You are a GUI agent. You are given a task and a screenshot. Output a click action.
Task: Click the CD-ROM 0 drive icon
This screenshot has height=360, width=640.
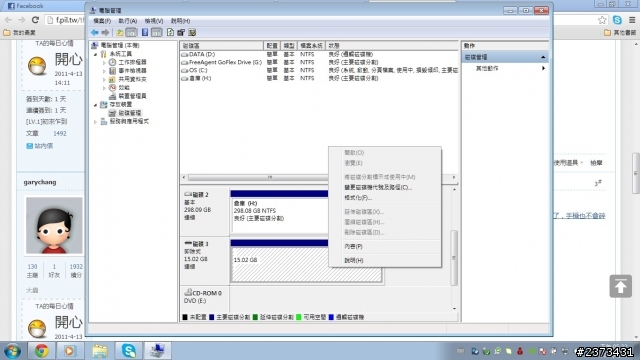[188, 292]
